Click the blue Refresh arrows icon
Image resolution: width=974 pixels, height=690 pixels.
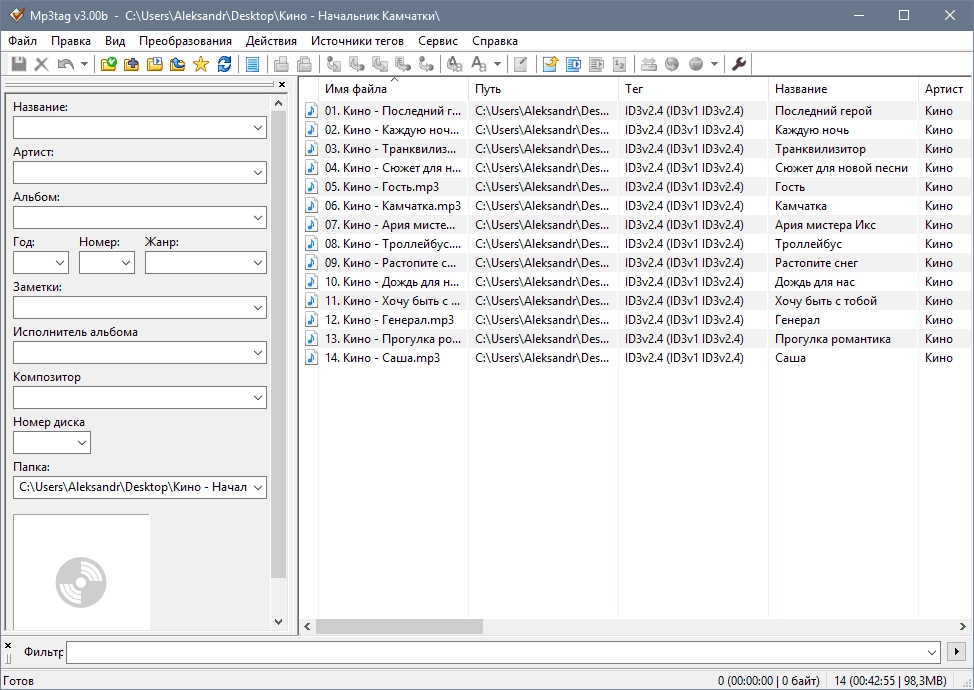[224, 64]
